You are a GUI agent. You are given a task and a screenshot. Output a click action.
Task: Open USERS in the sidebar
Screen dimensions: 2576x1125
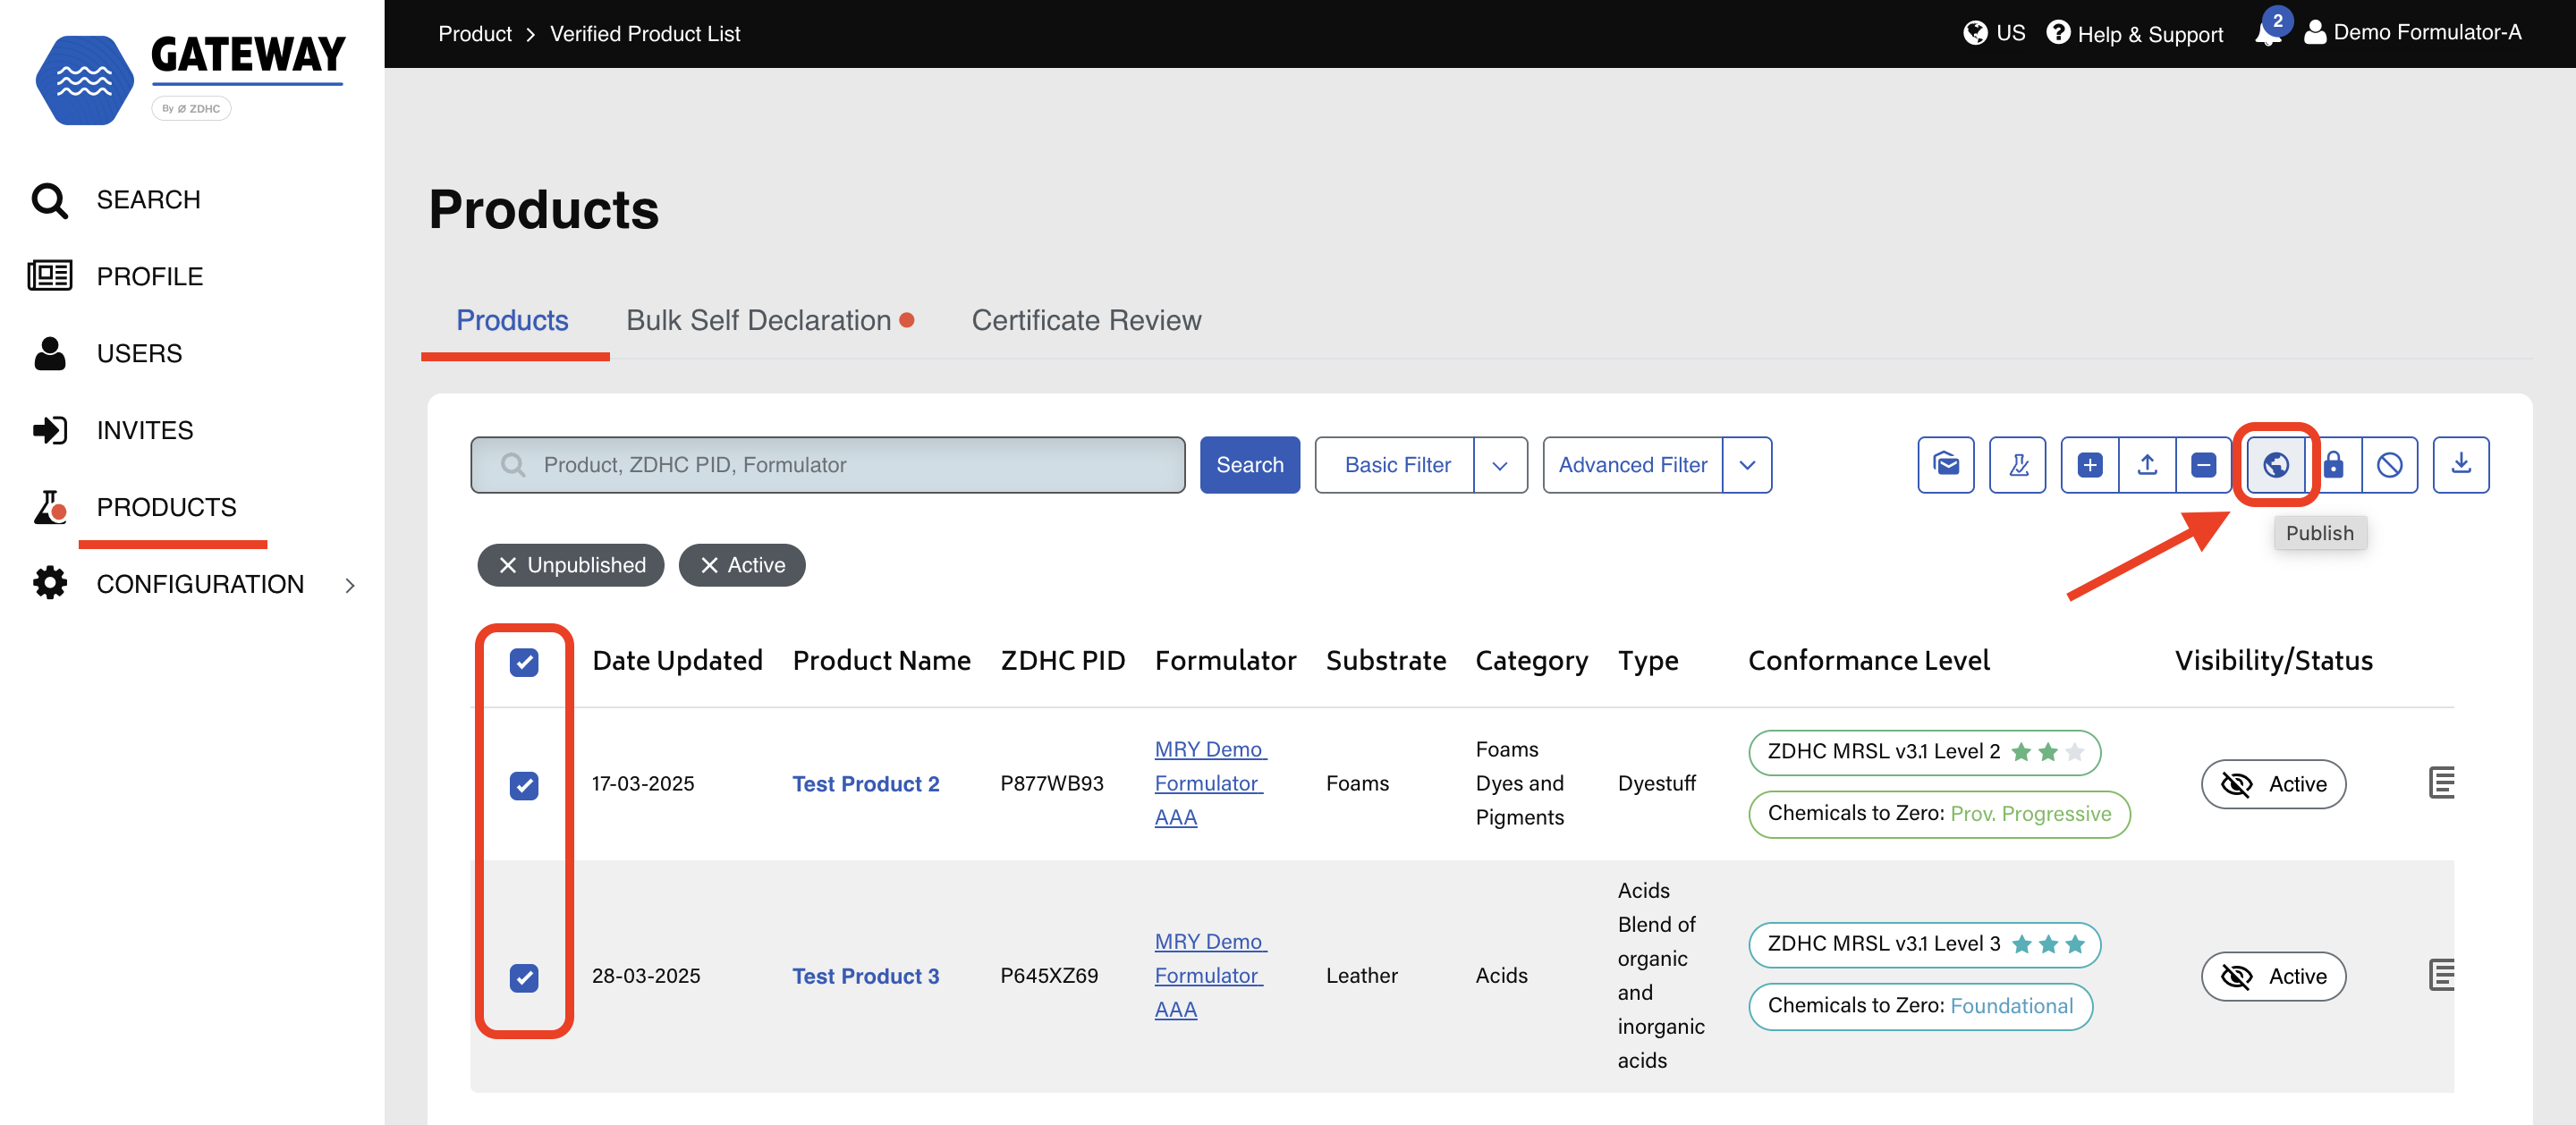click(x=139, y=353)
